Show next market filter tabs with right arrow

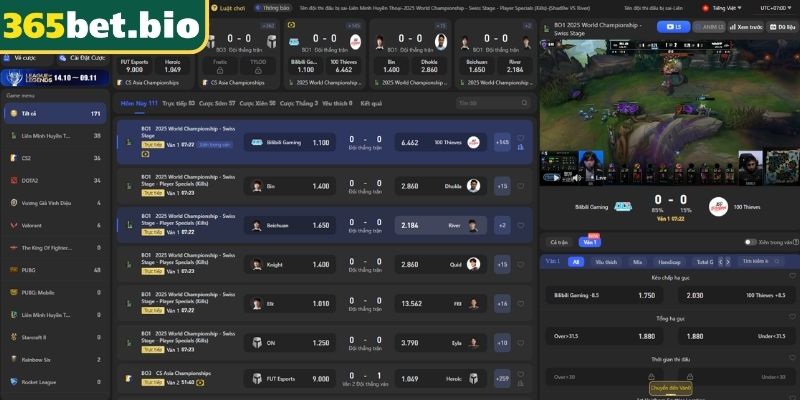(728, 262)
